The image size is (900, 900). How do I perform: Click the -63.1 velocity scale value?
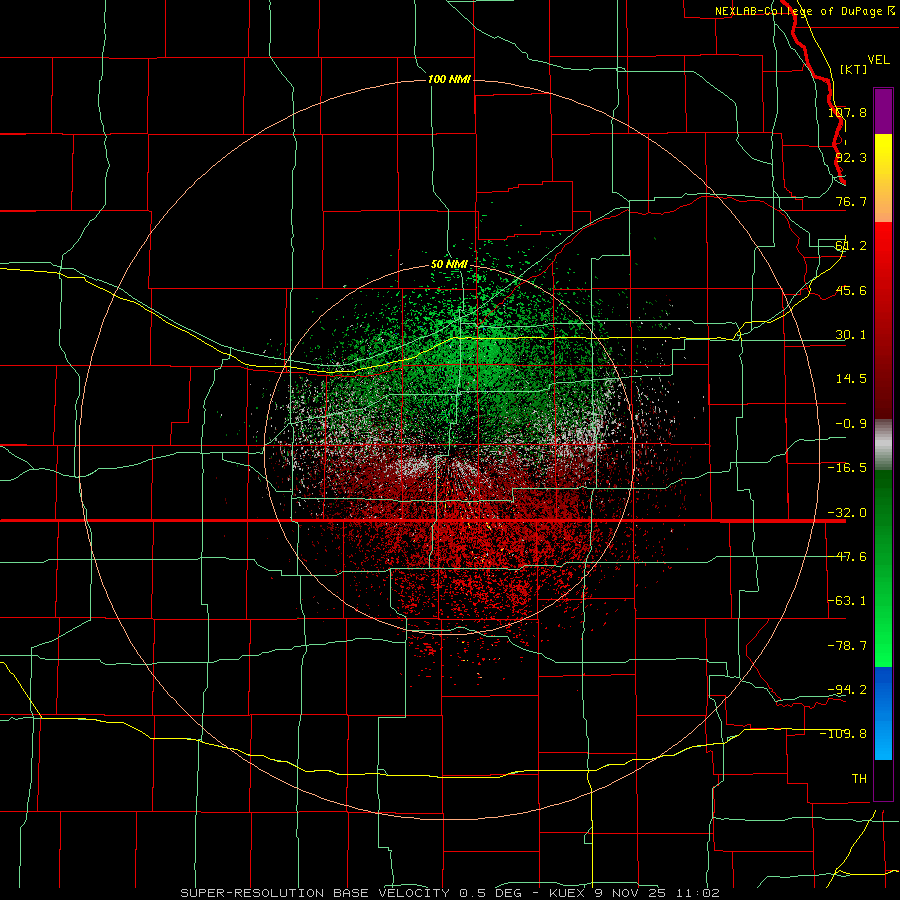point(847,601)
